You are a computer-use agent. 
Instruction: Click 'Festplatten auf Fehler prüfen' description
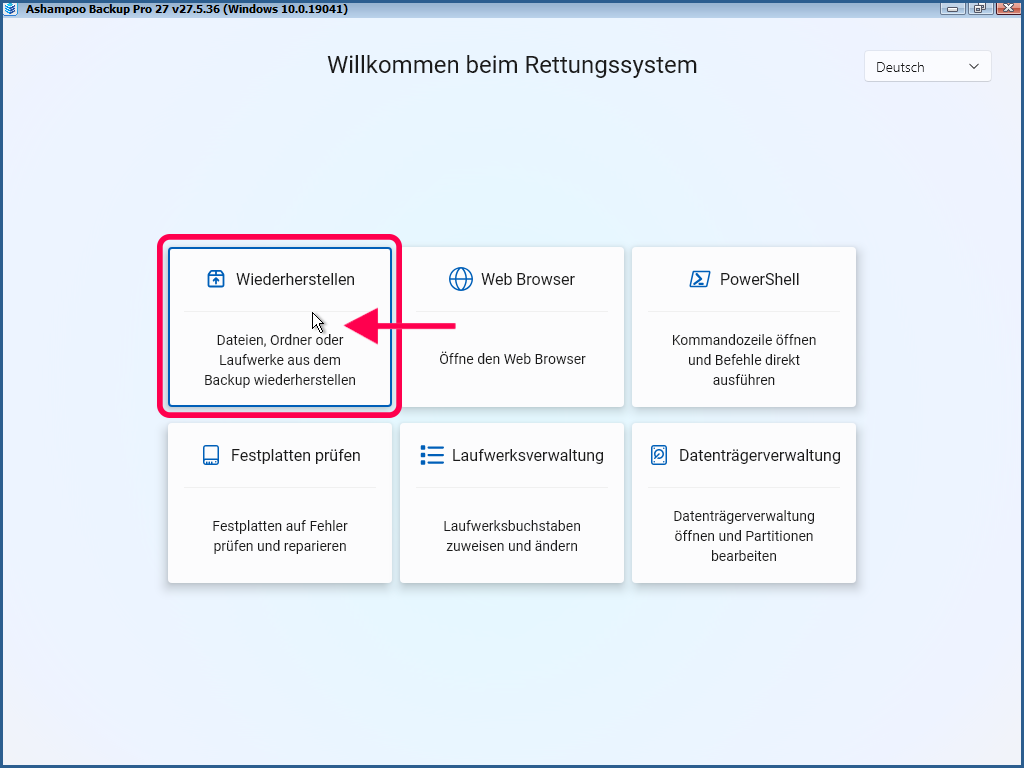[280, 536]
